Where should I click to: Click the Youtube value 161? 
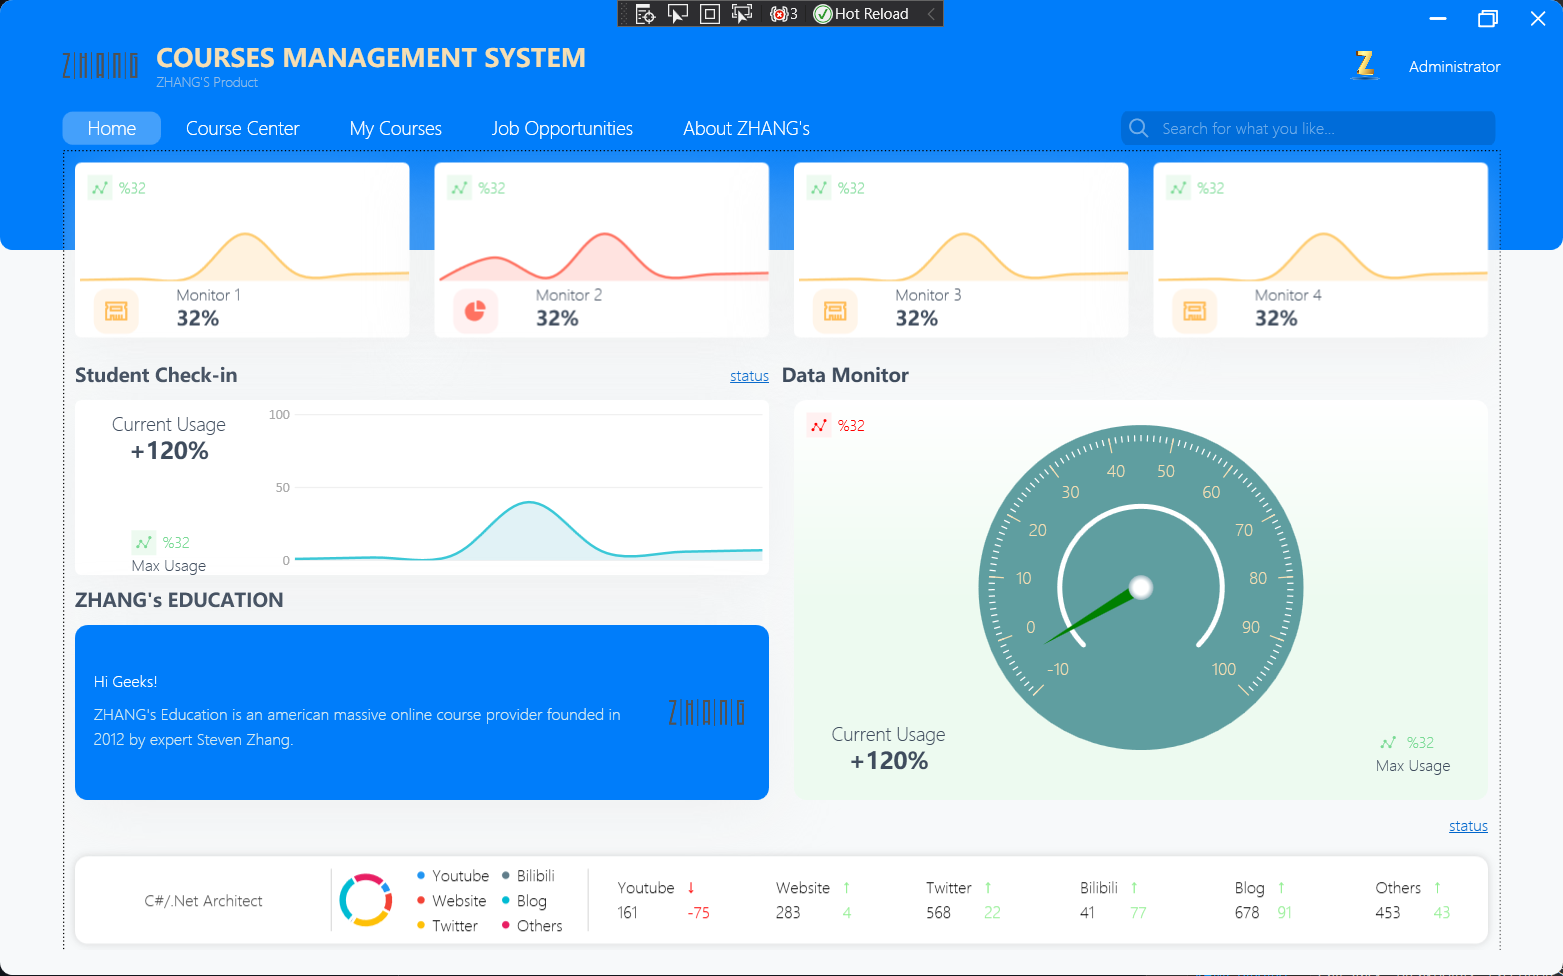[x=628, y=913]
